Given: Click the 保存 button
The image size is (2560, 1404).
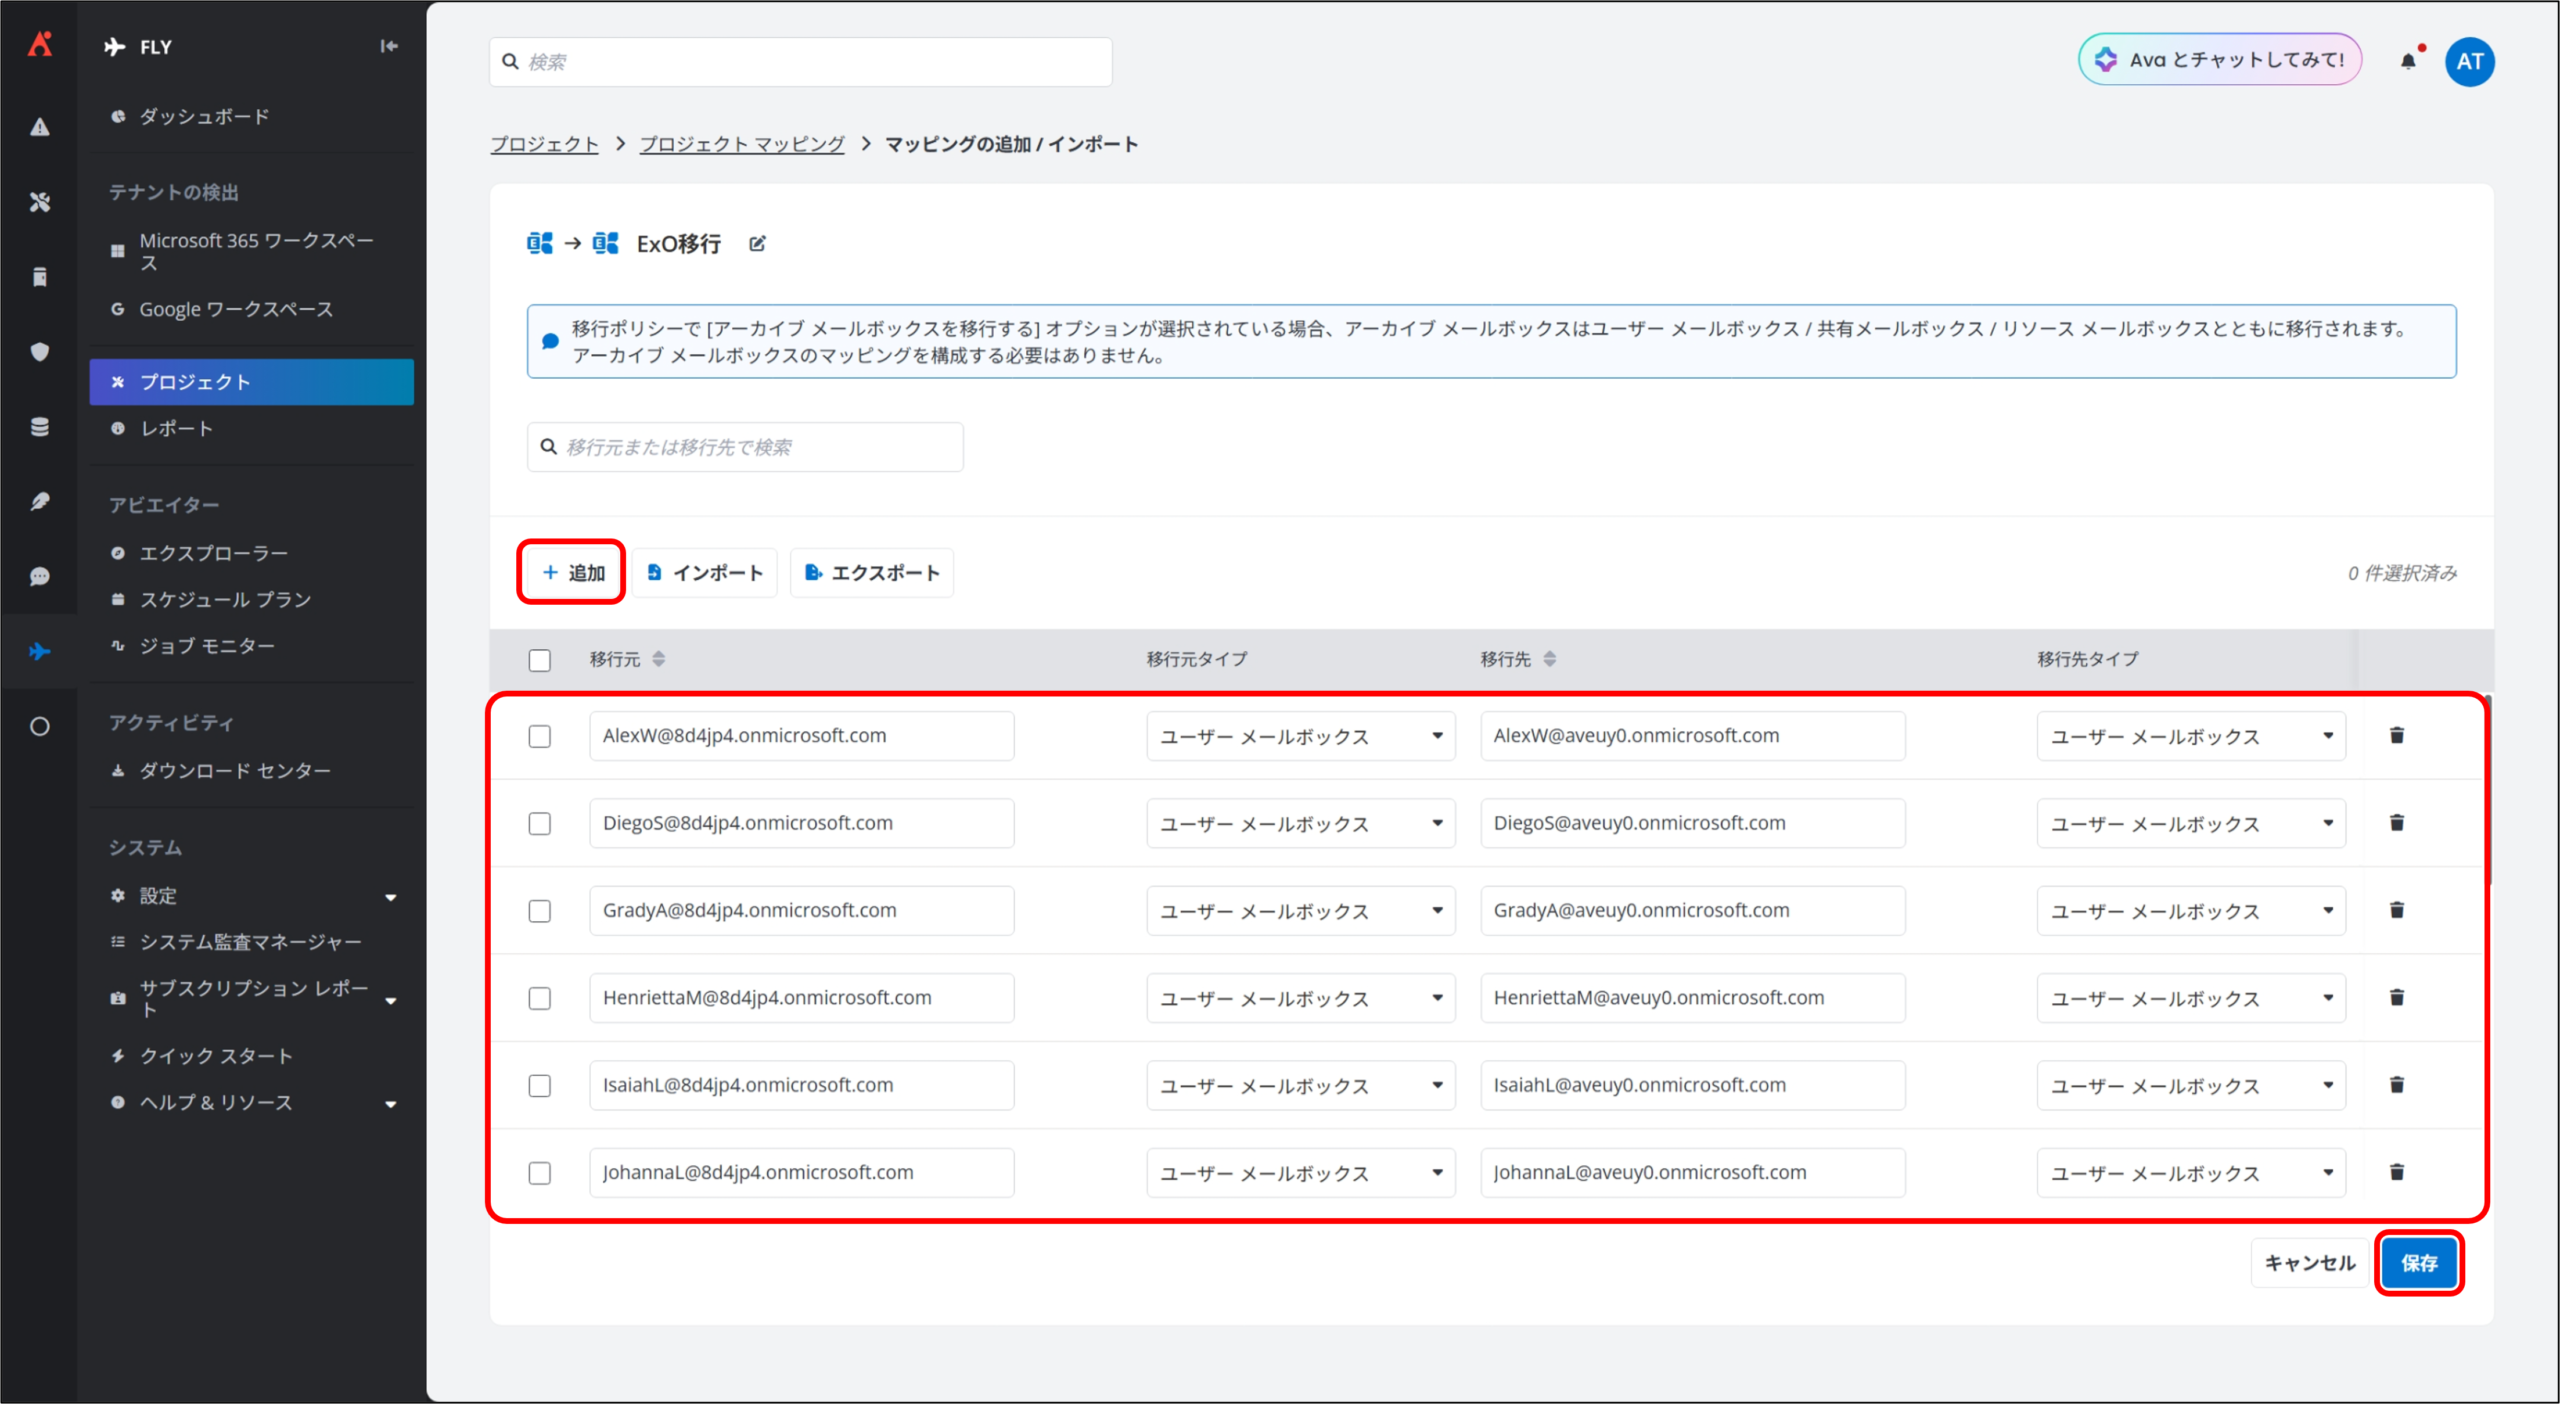Looking at the screenshot, I should pos(2419,1263).
